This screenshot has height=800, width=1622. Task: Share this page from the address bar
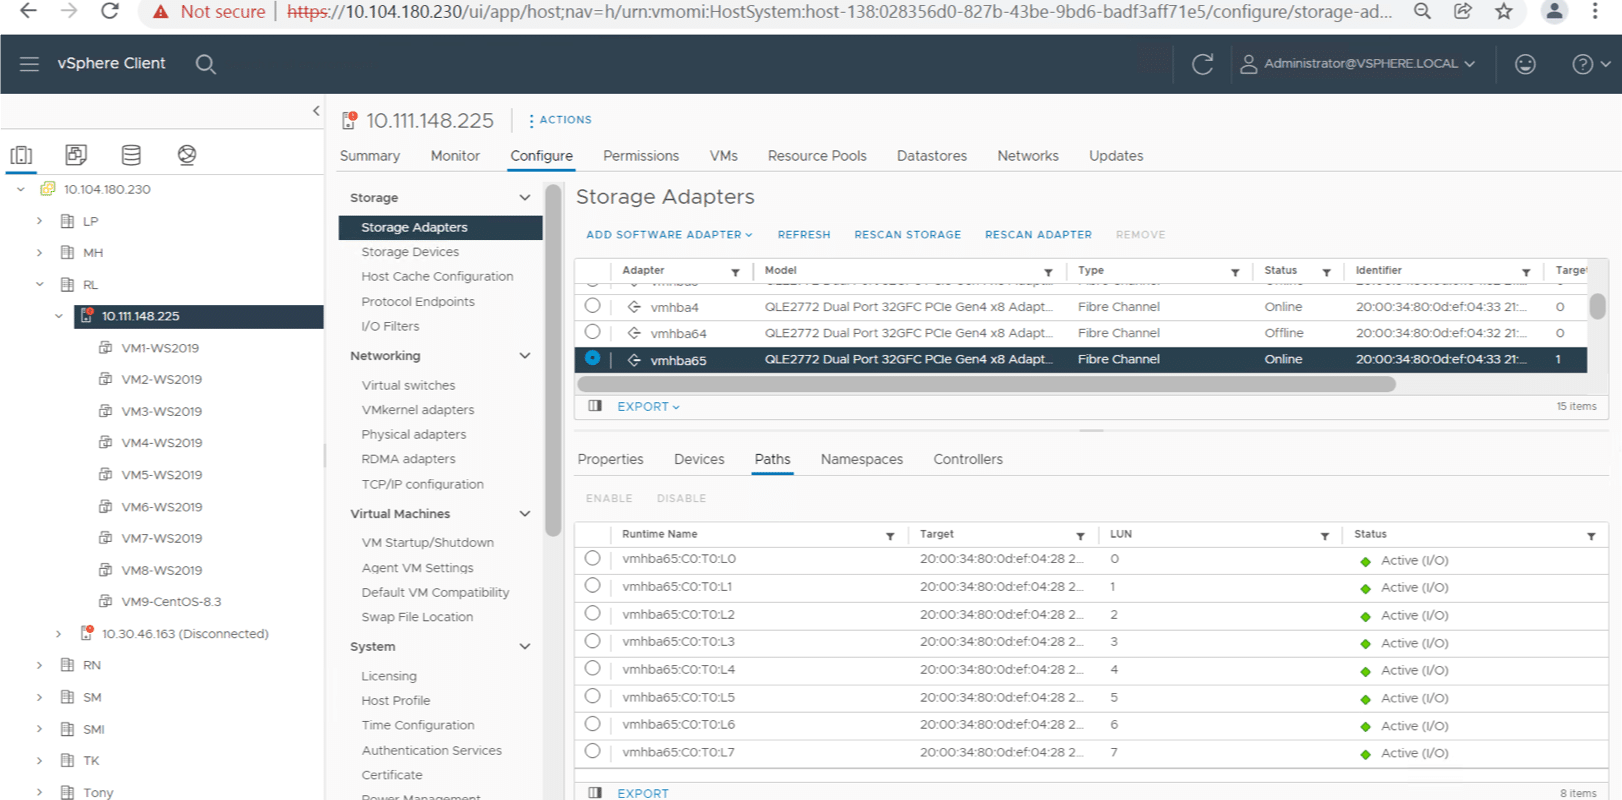[x=1462, y=11]
